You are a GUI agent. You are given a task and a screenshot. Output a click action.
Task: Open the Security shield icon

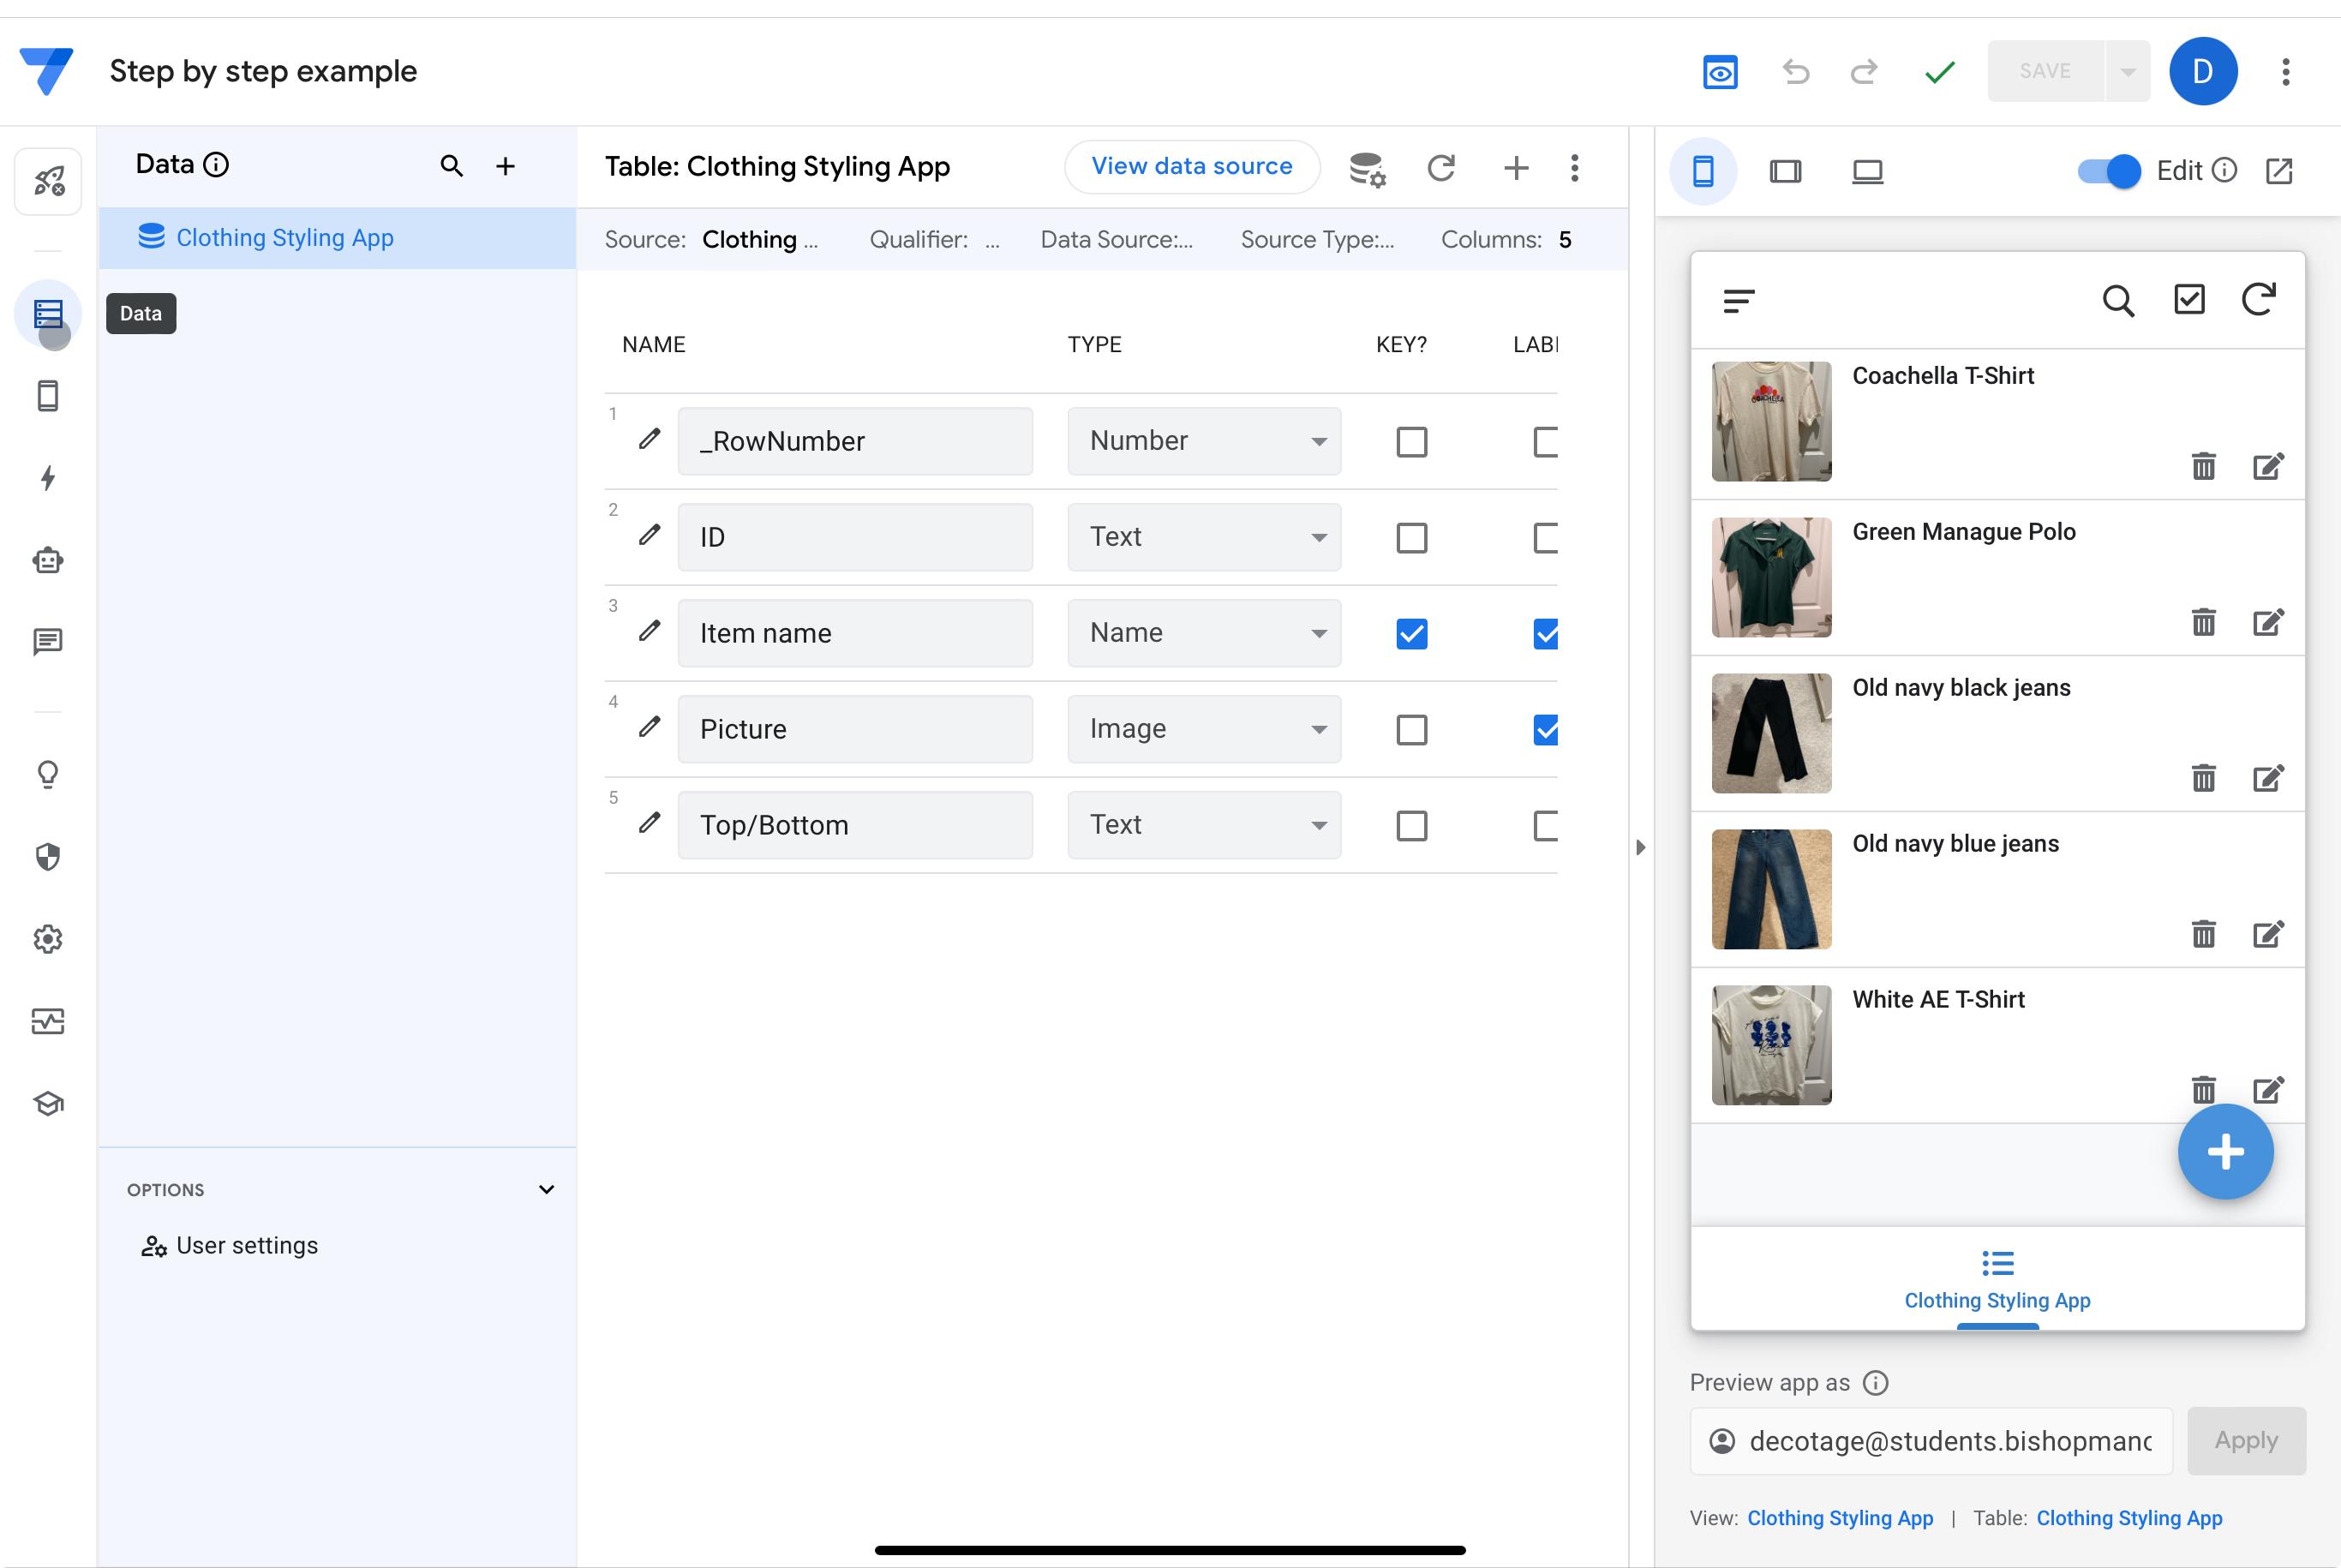pyautogui.click(x=48, y=857)
